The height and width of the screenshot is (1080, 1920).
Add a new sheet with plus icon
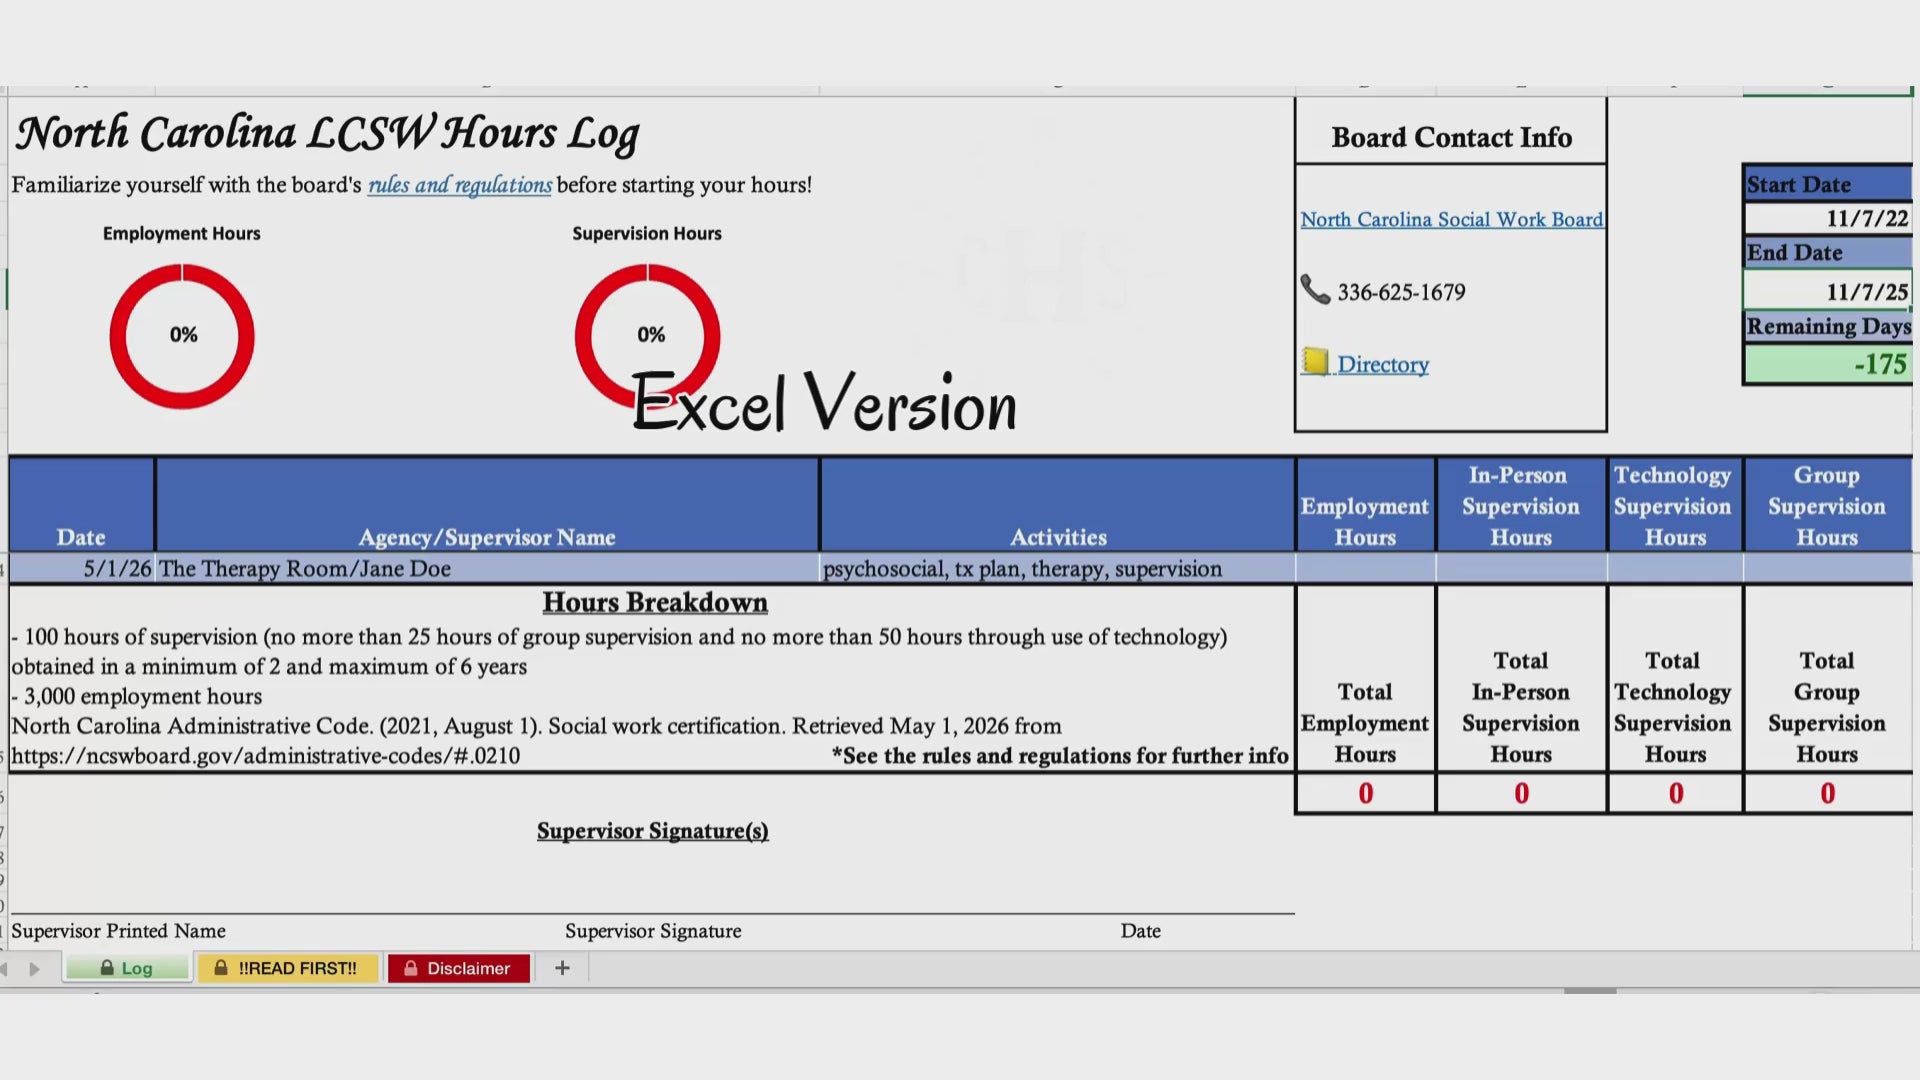pyautogui.click(x=562, y=968)
